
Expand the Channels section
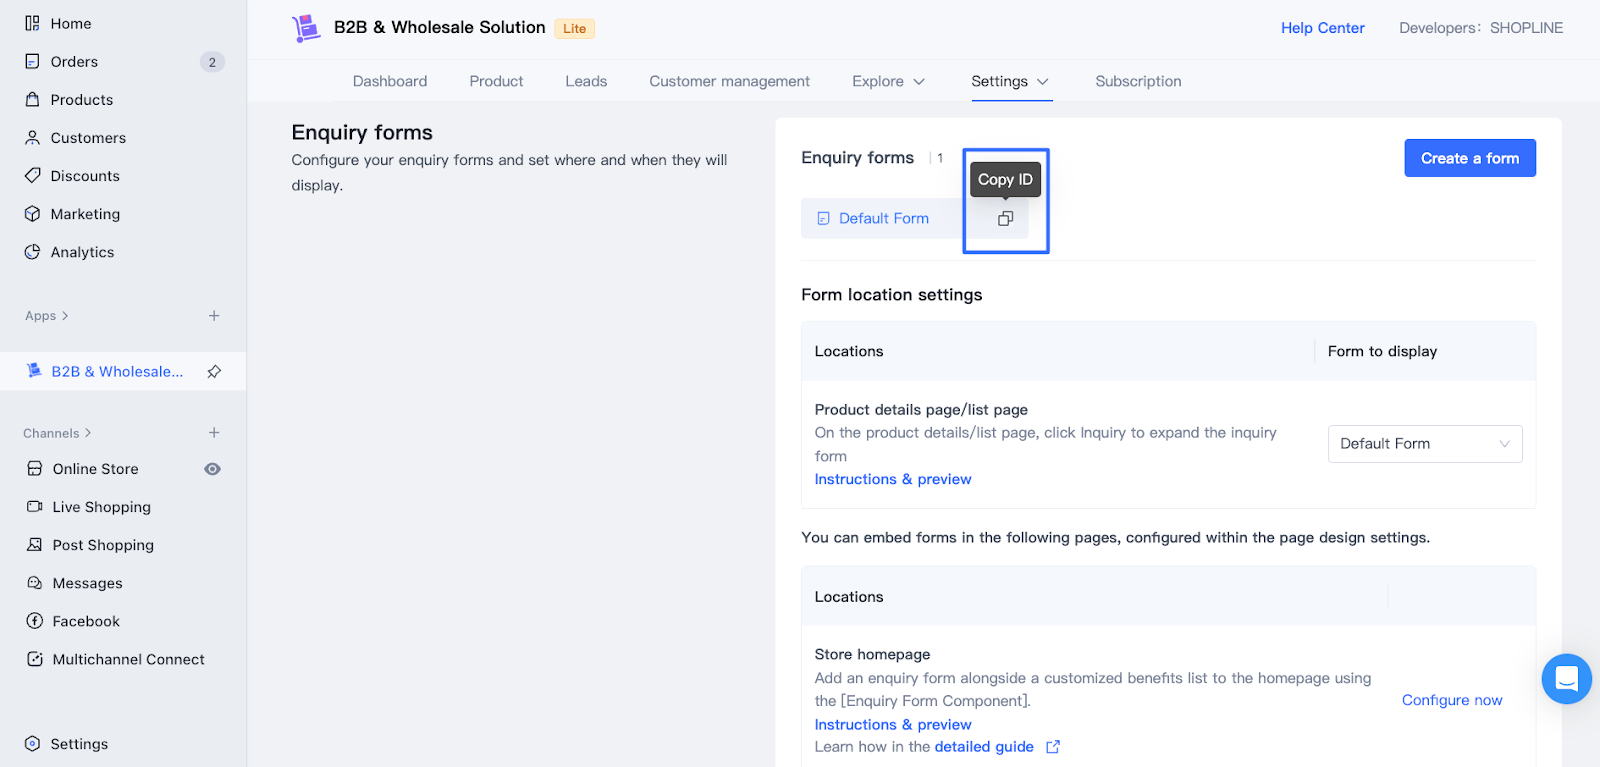tap(57, 433)
